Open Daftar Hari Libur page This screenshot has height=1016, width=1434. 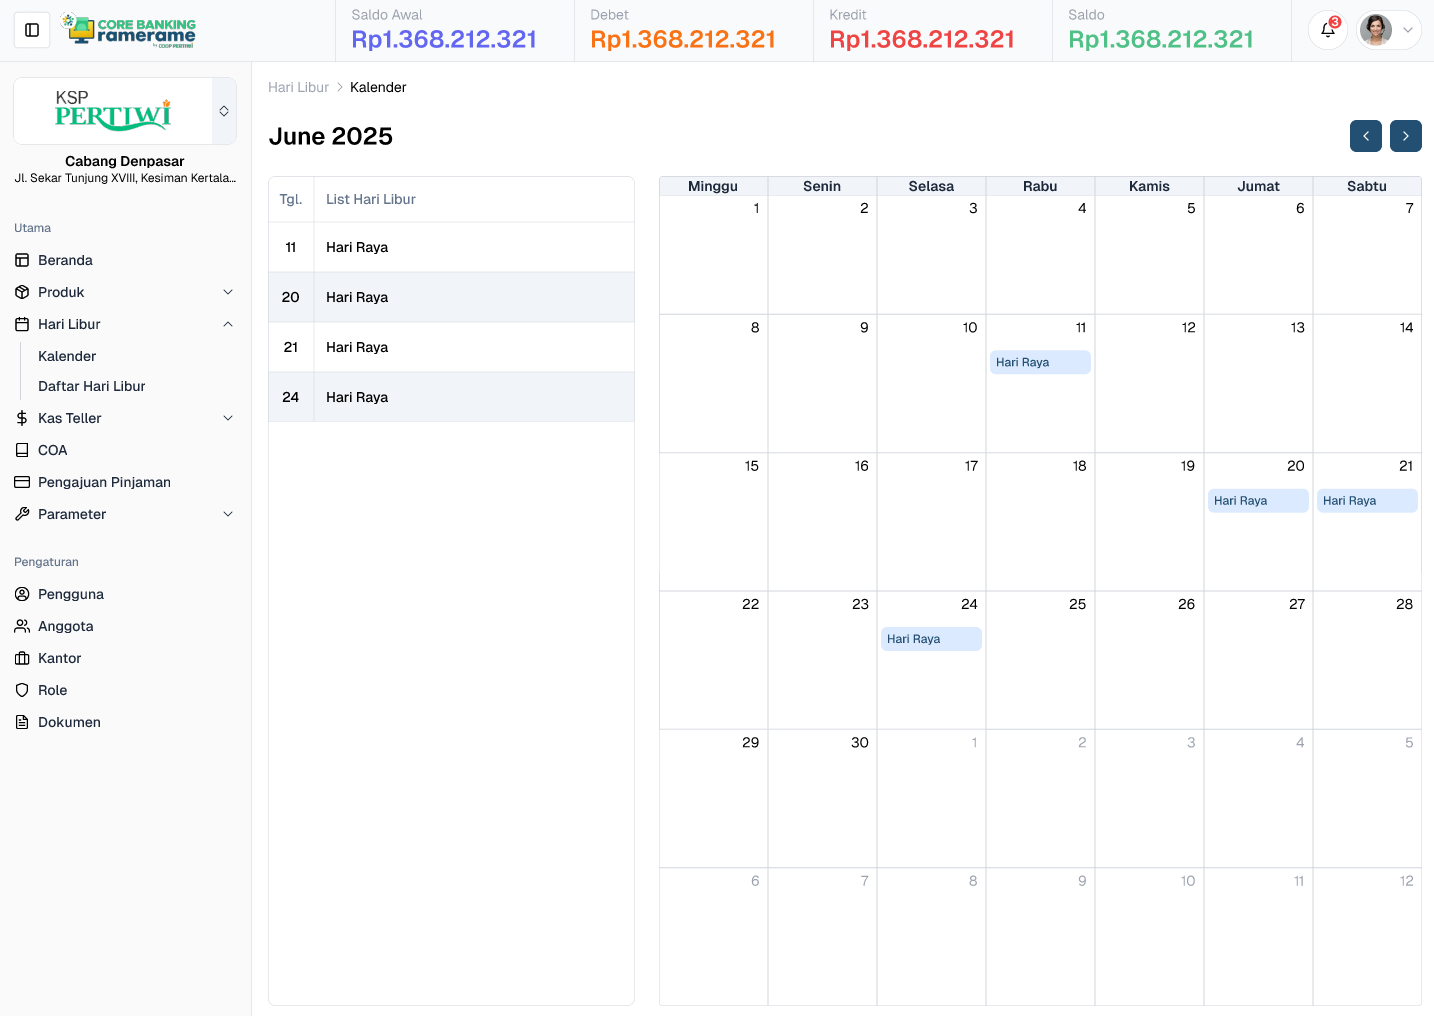point(92,386)
